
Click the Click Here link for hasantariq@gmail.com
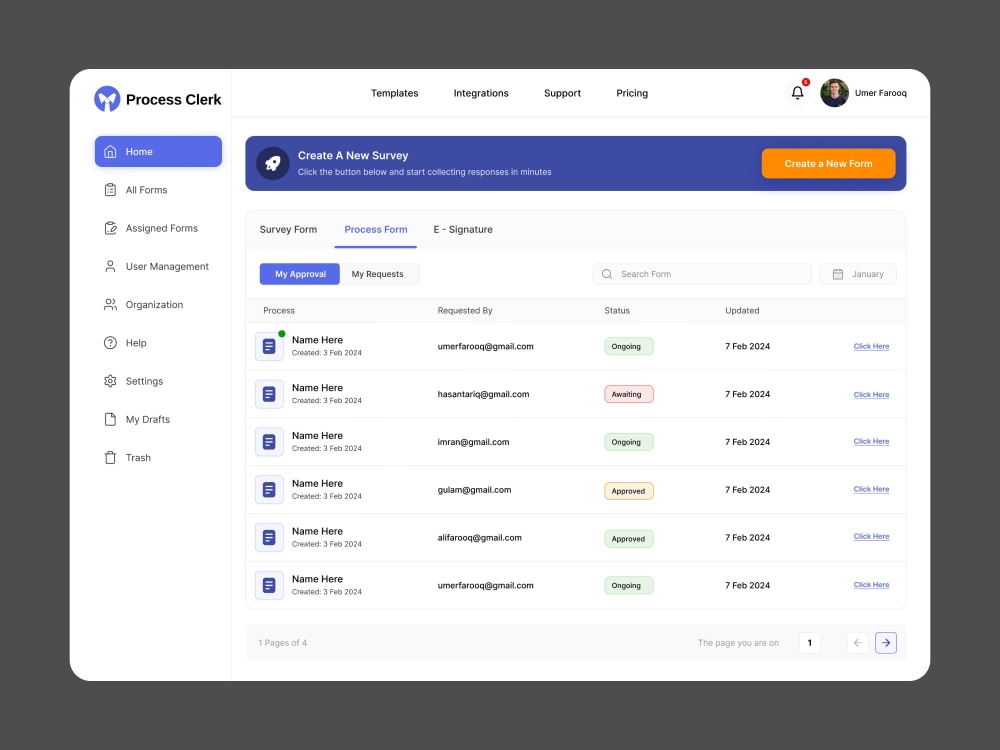[x=871, y=394]
